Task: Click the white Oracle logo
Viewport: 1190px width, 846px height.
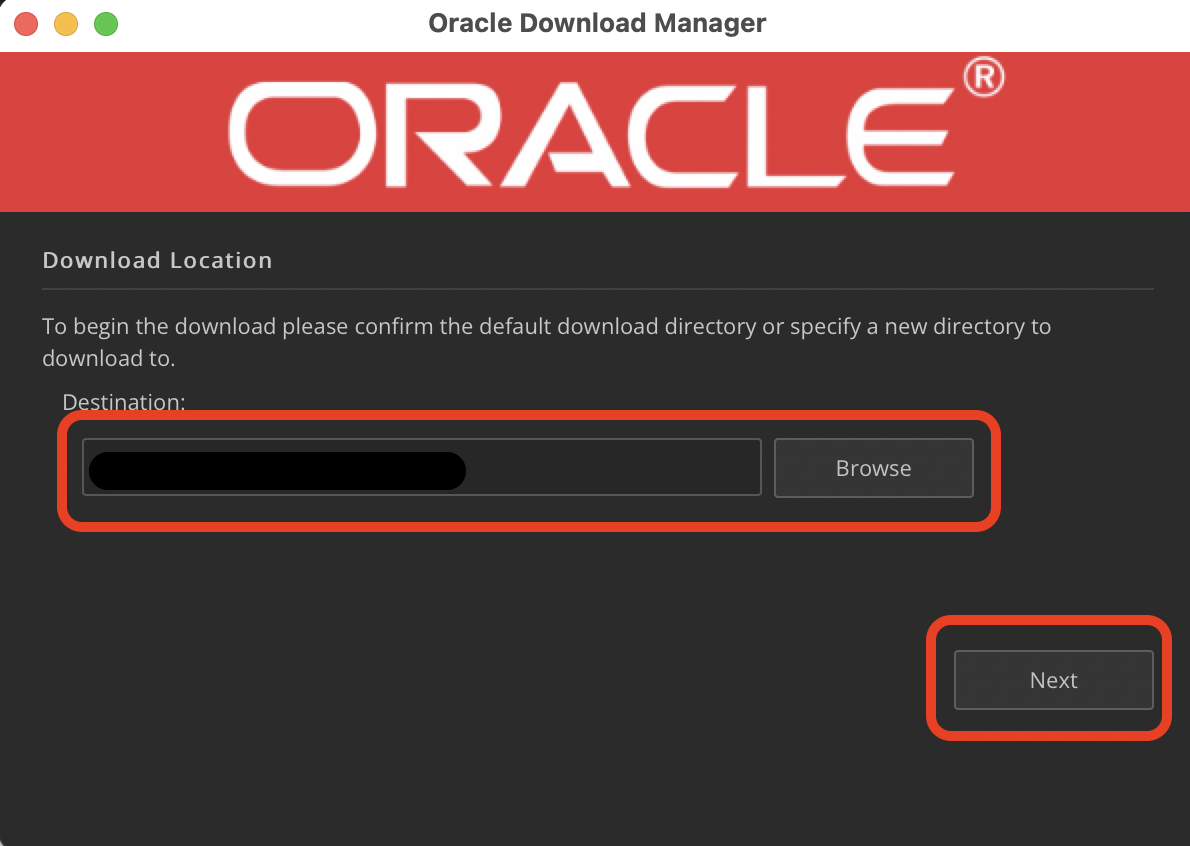Action: point(590,133)
